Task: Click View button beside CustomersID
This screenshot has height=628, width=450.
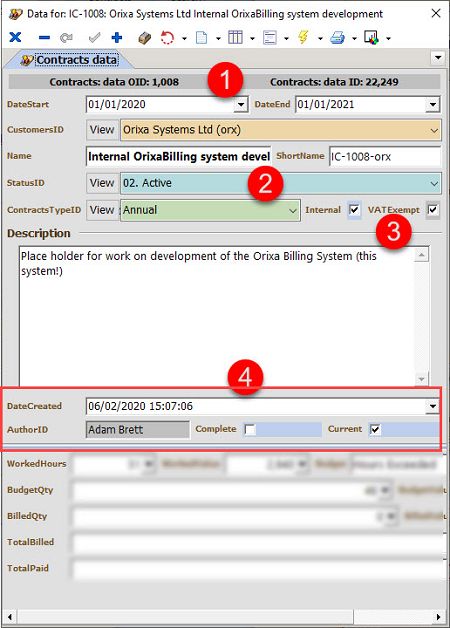Action: (x=102, y=130)
